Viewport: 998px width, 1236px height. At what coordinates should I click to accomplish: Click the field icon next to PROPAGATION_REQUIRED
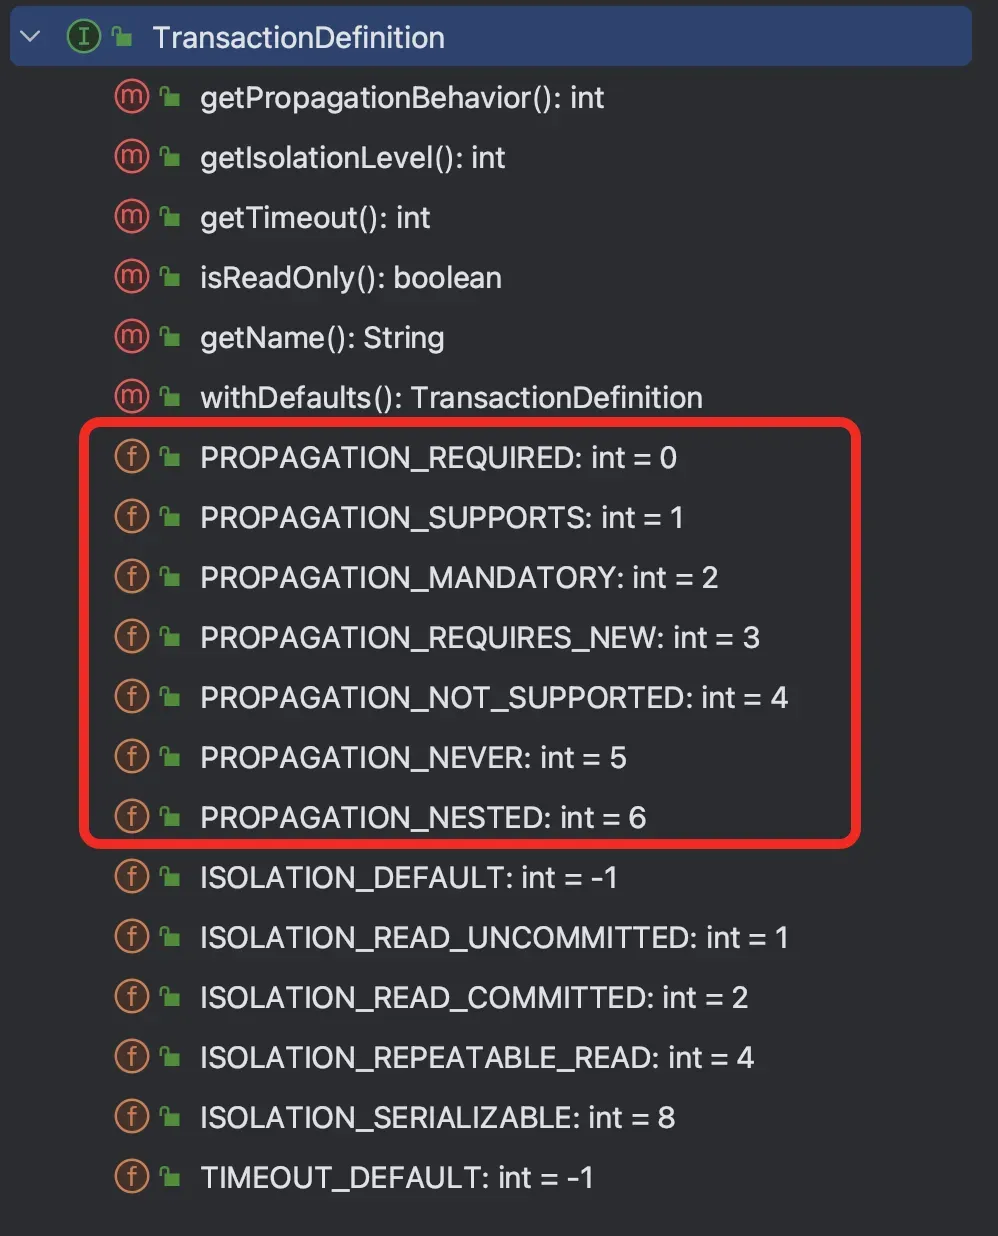131,456
